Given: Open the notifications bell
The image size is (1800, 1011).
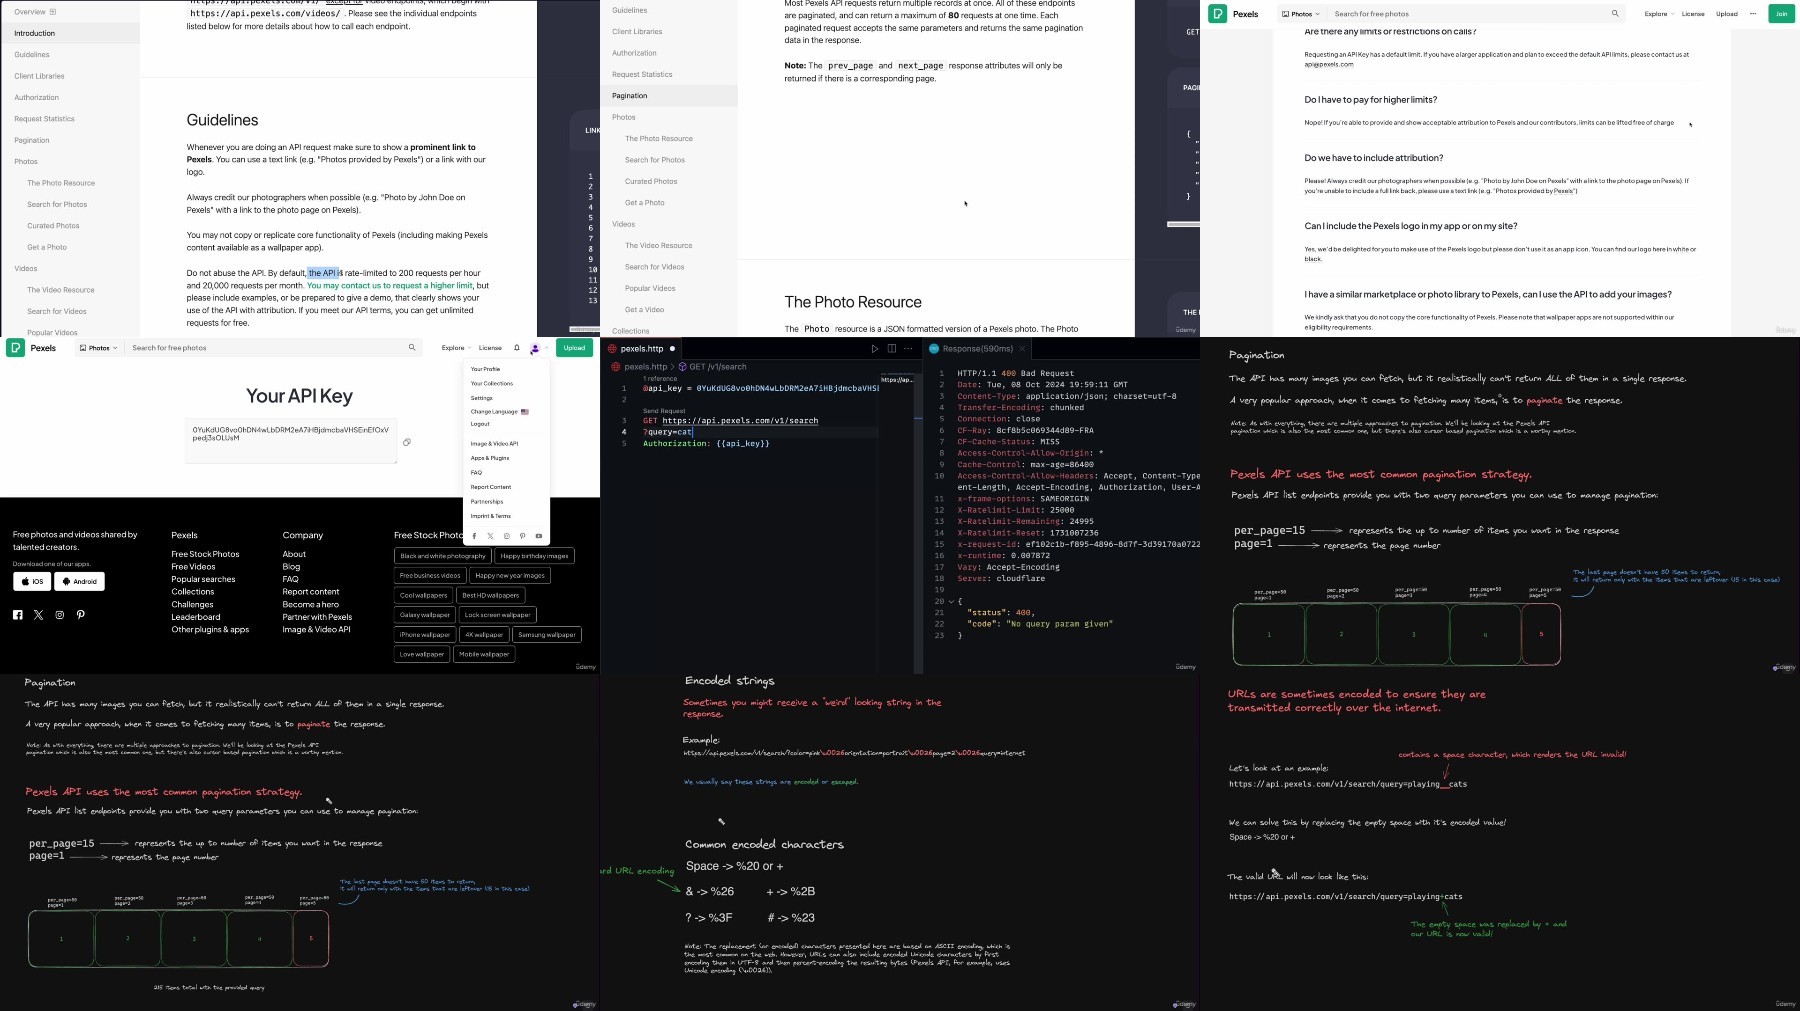Looking at the screenshot, I should [x=517, y=348].
